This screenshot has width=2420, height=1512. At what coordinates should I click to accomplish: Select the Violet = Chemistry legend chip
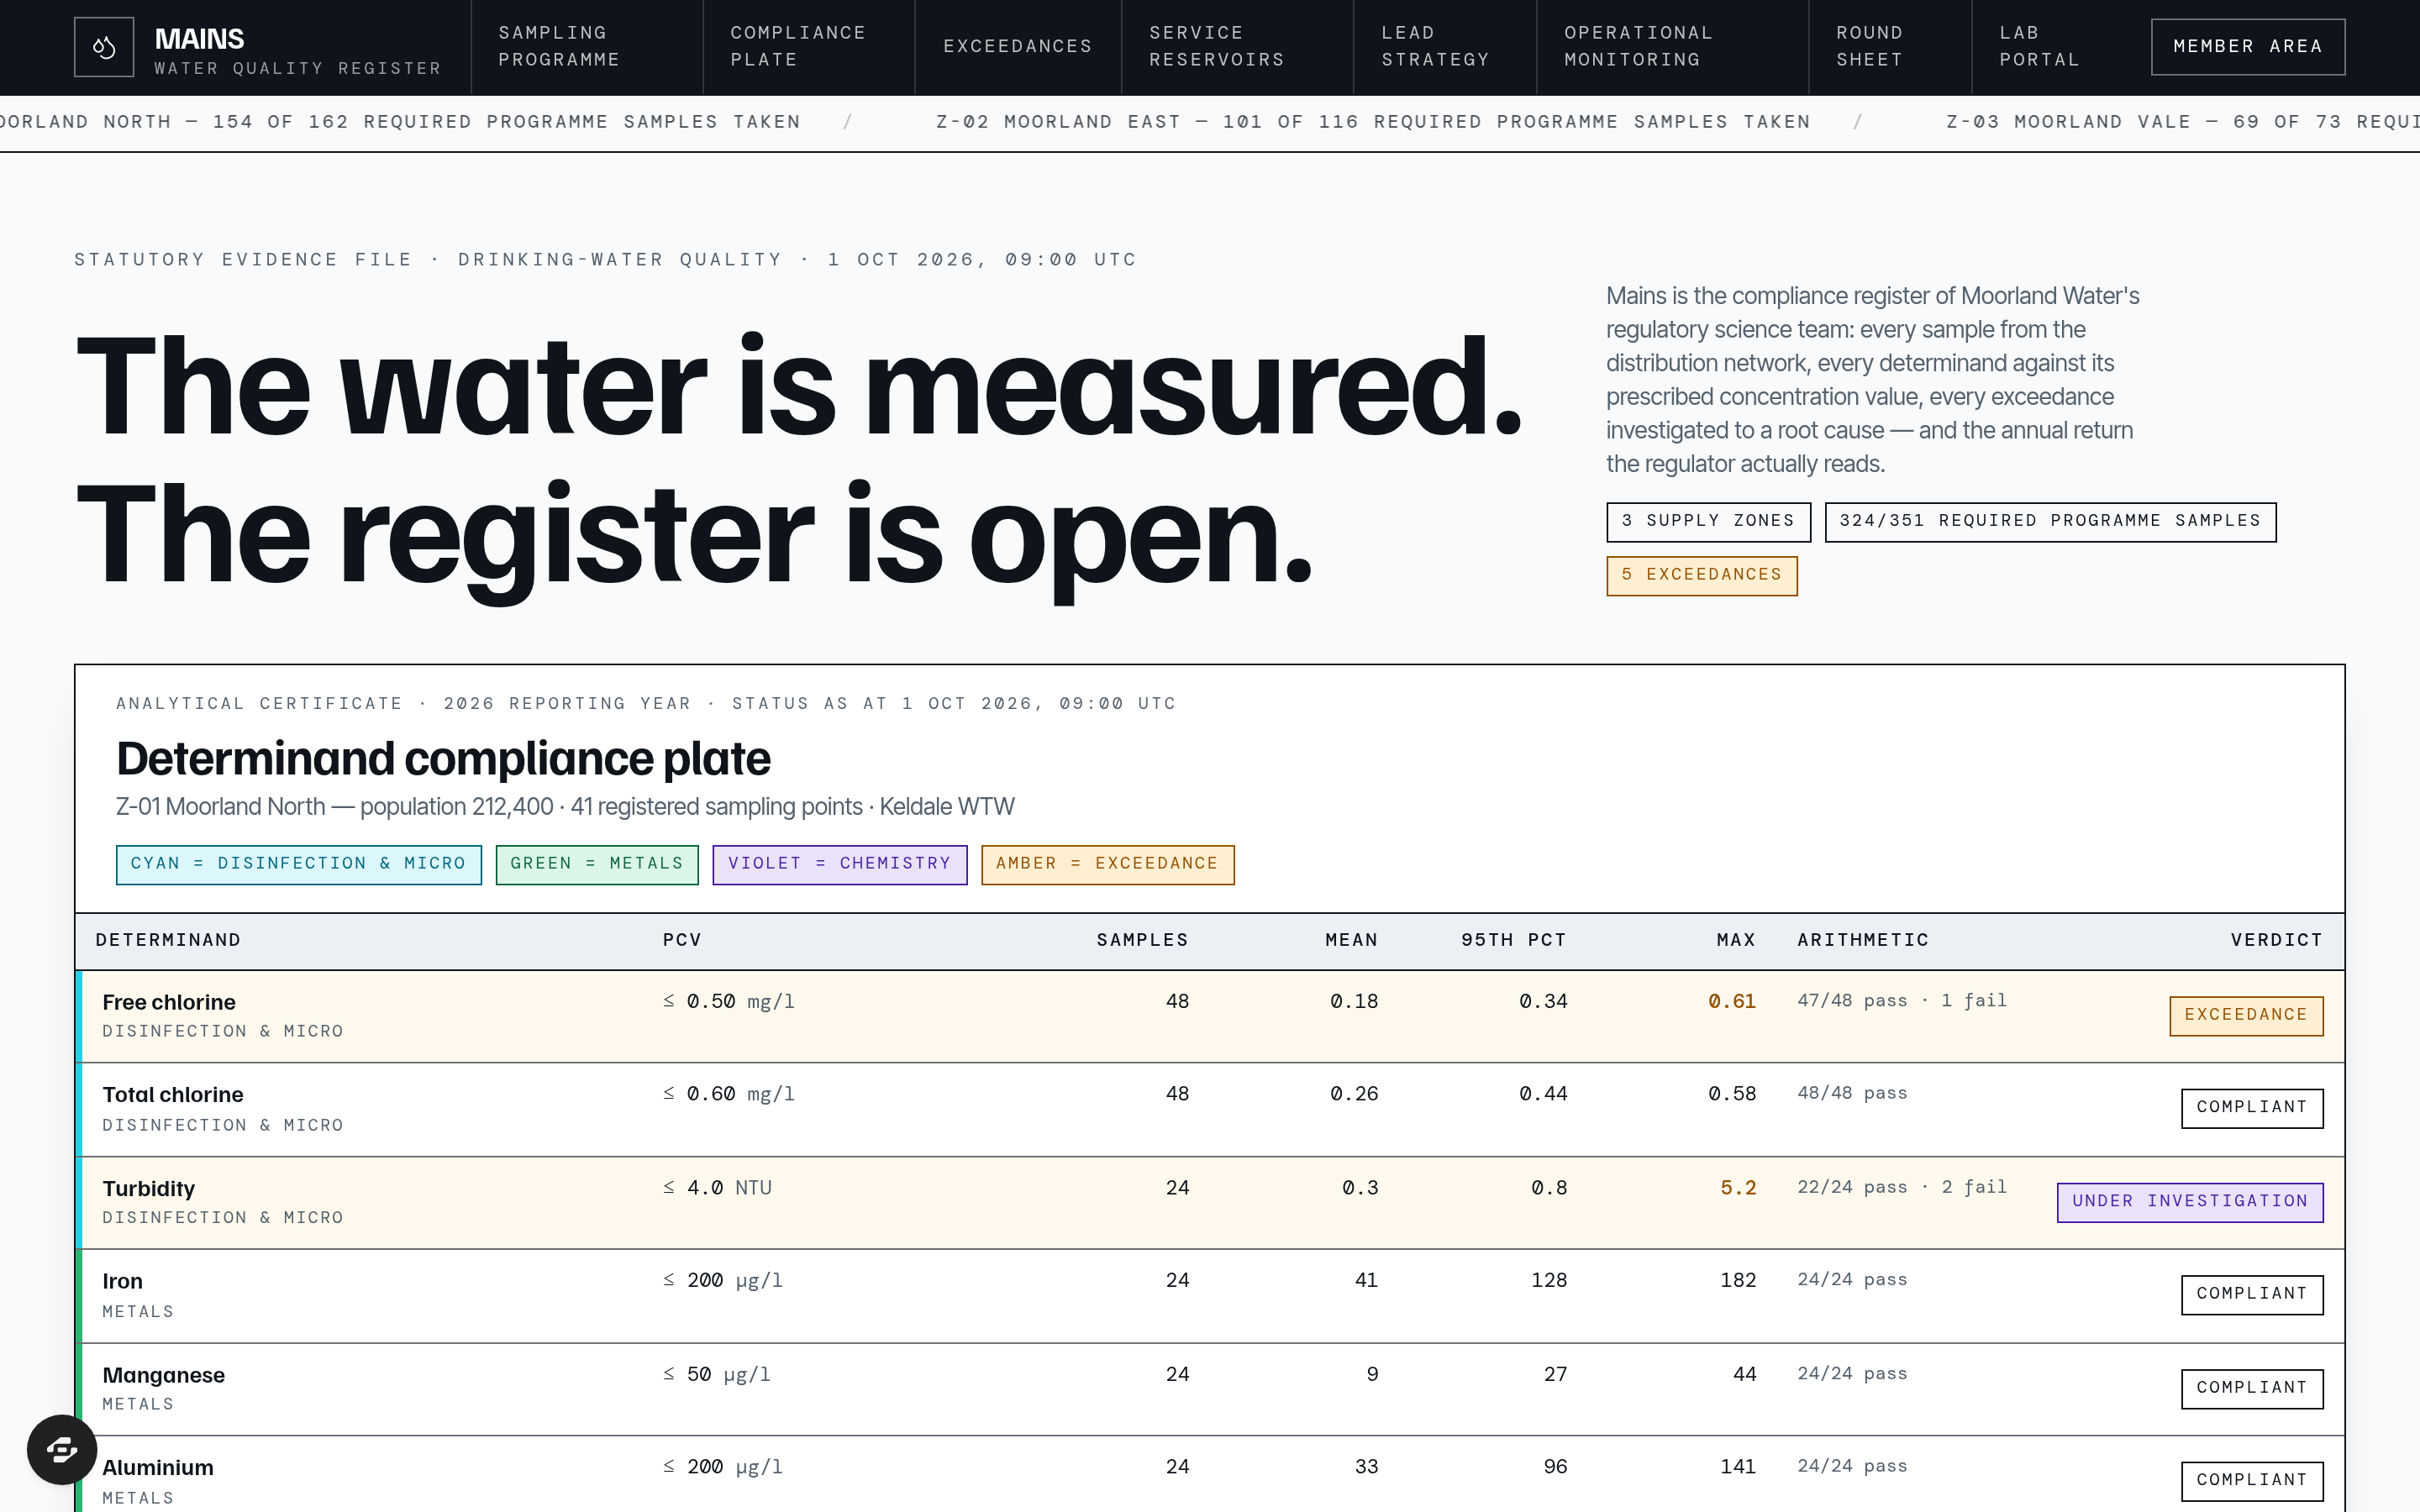839,865
